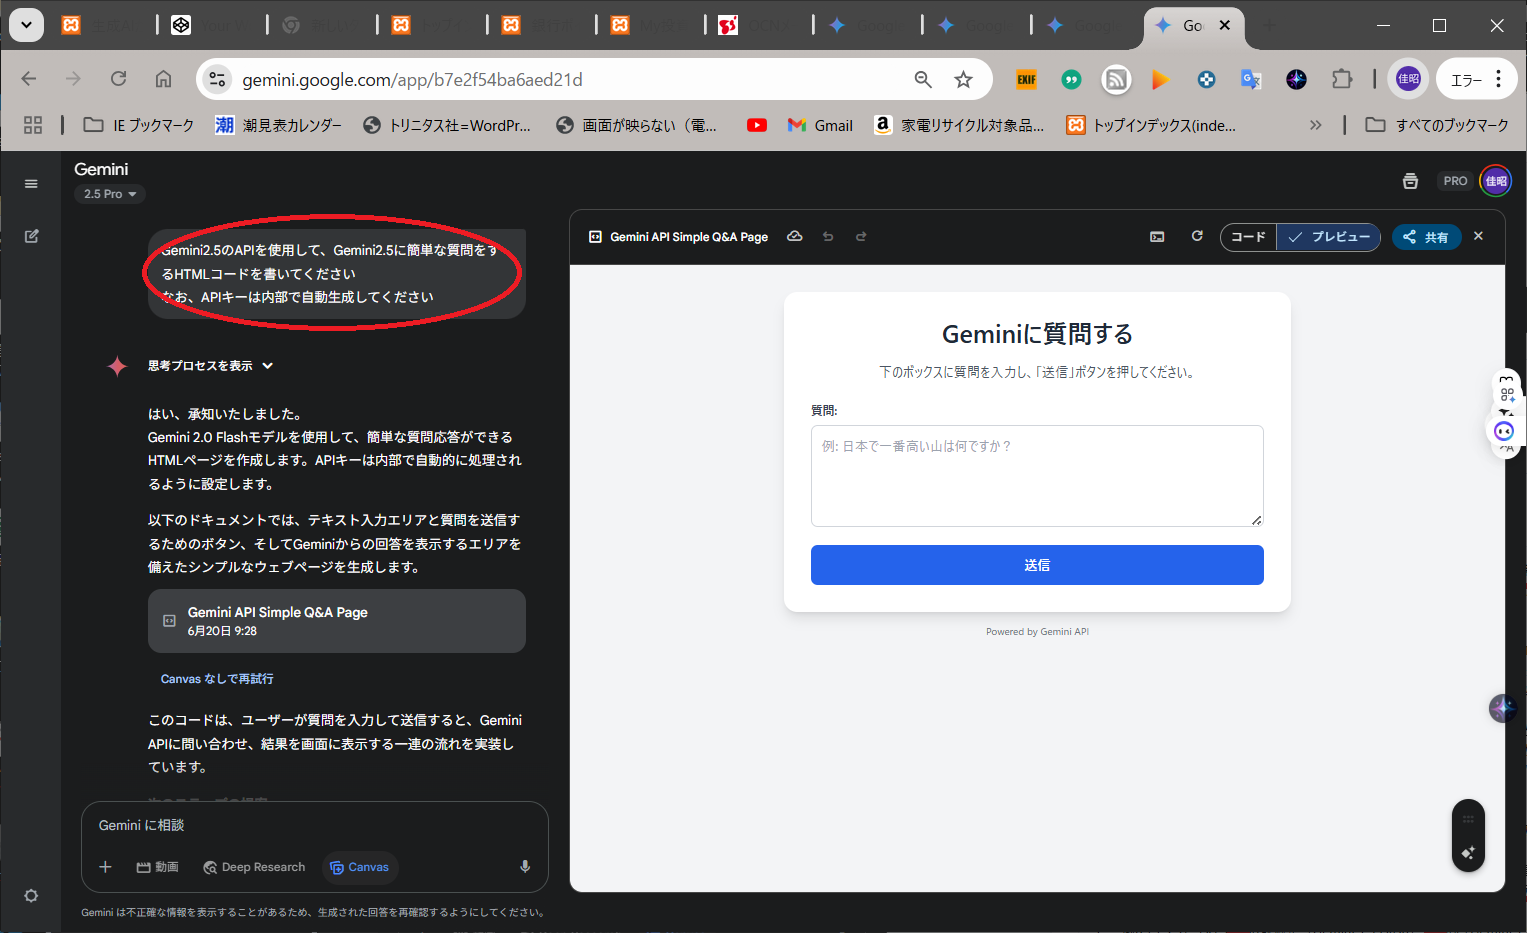Viewport: 1527px width, 933px height.
Task: Open the 潮見表カレンダー bookmark
Action: pyautogui.click(x=279, y=125)
